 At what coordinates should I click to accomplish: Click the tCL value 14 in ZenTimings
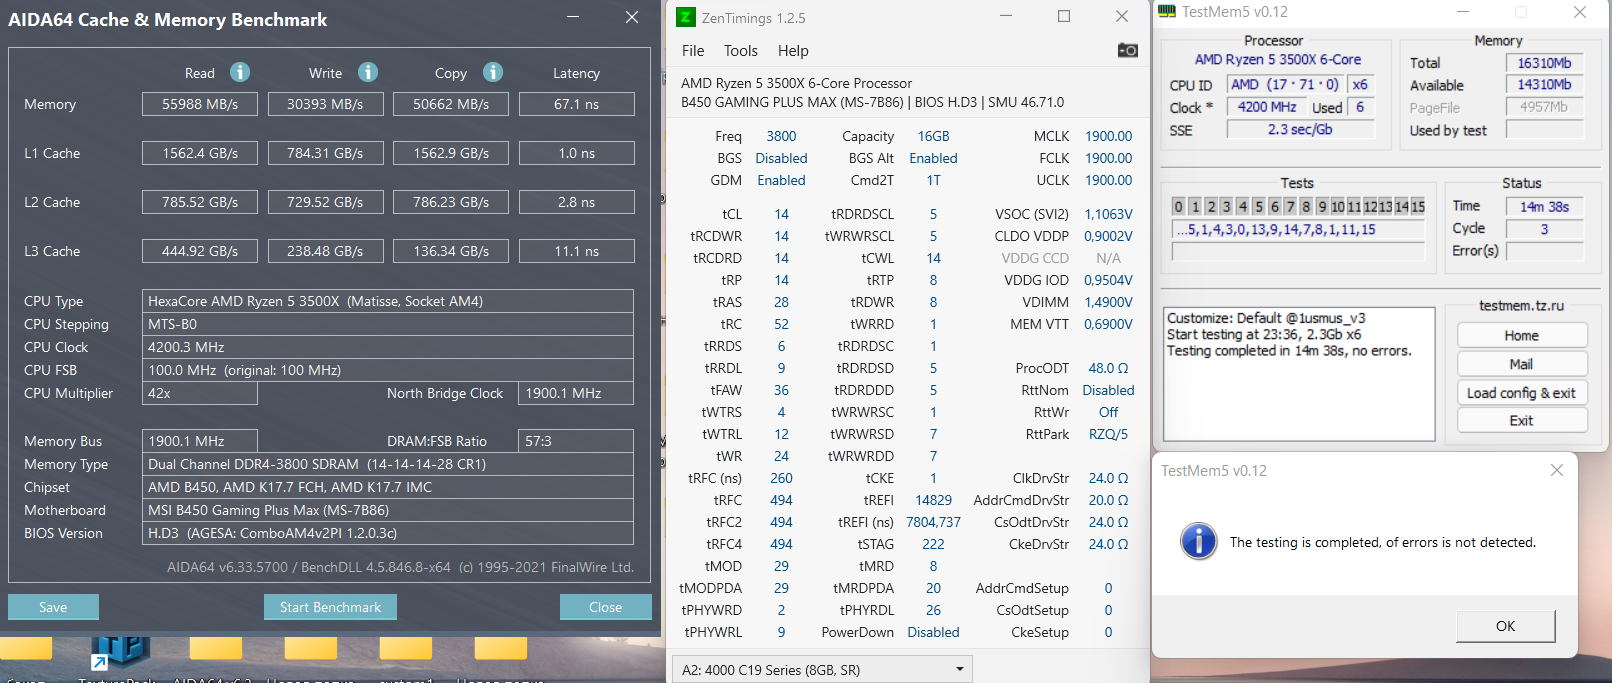click(781, 214)
